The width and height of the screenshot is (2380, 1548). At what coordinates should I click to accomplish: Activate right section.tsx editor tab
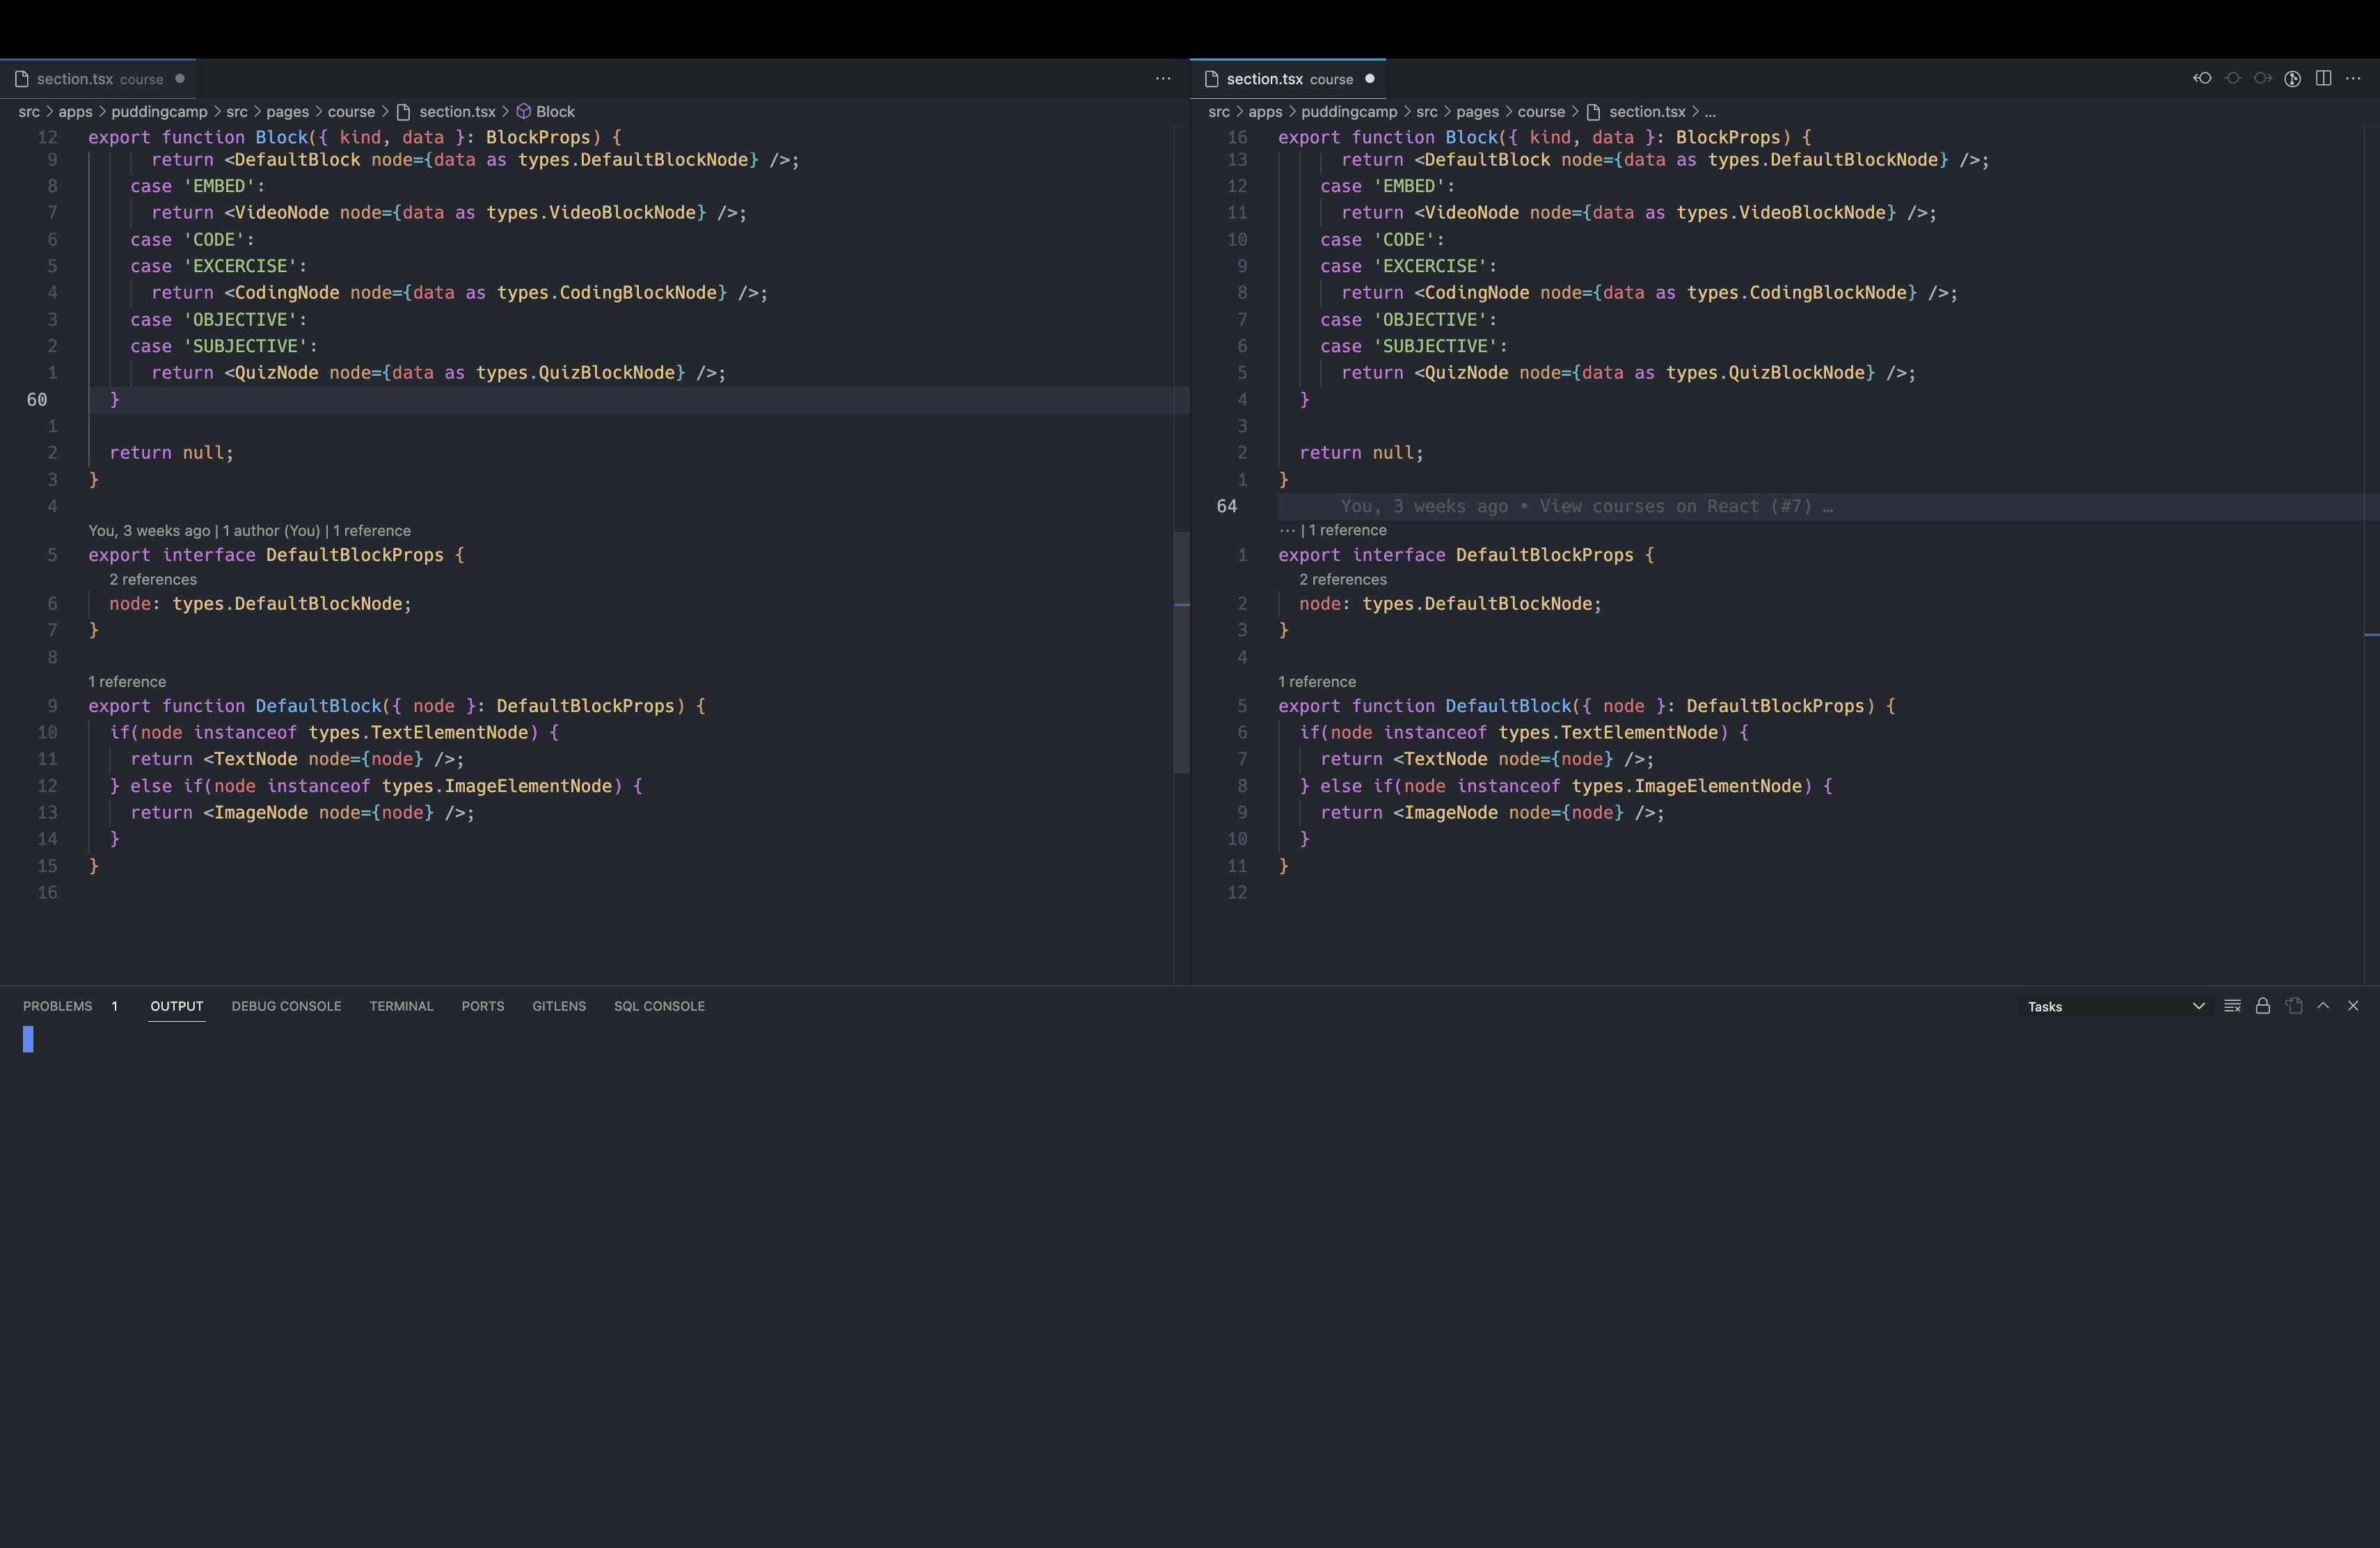click(1288, 79)
